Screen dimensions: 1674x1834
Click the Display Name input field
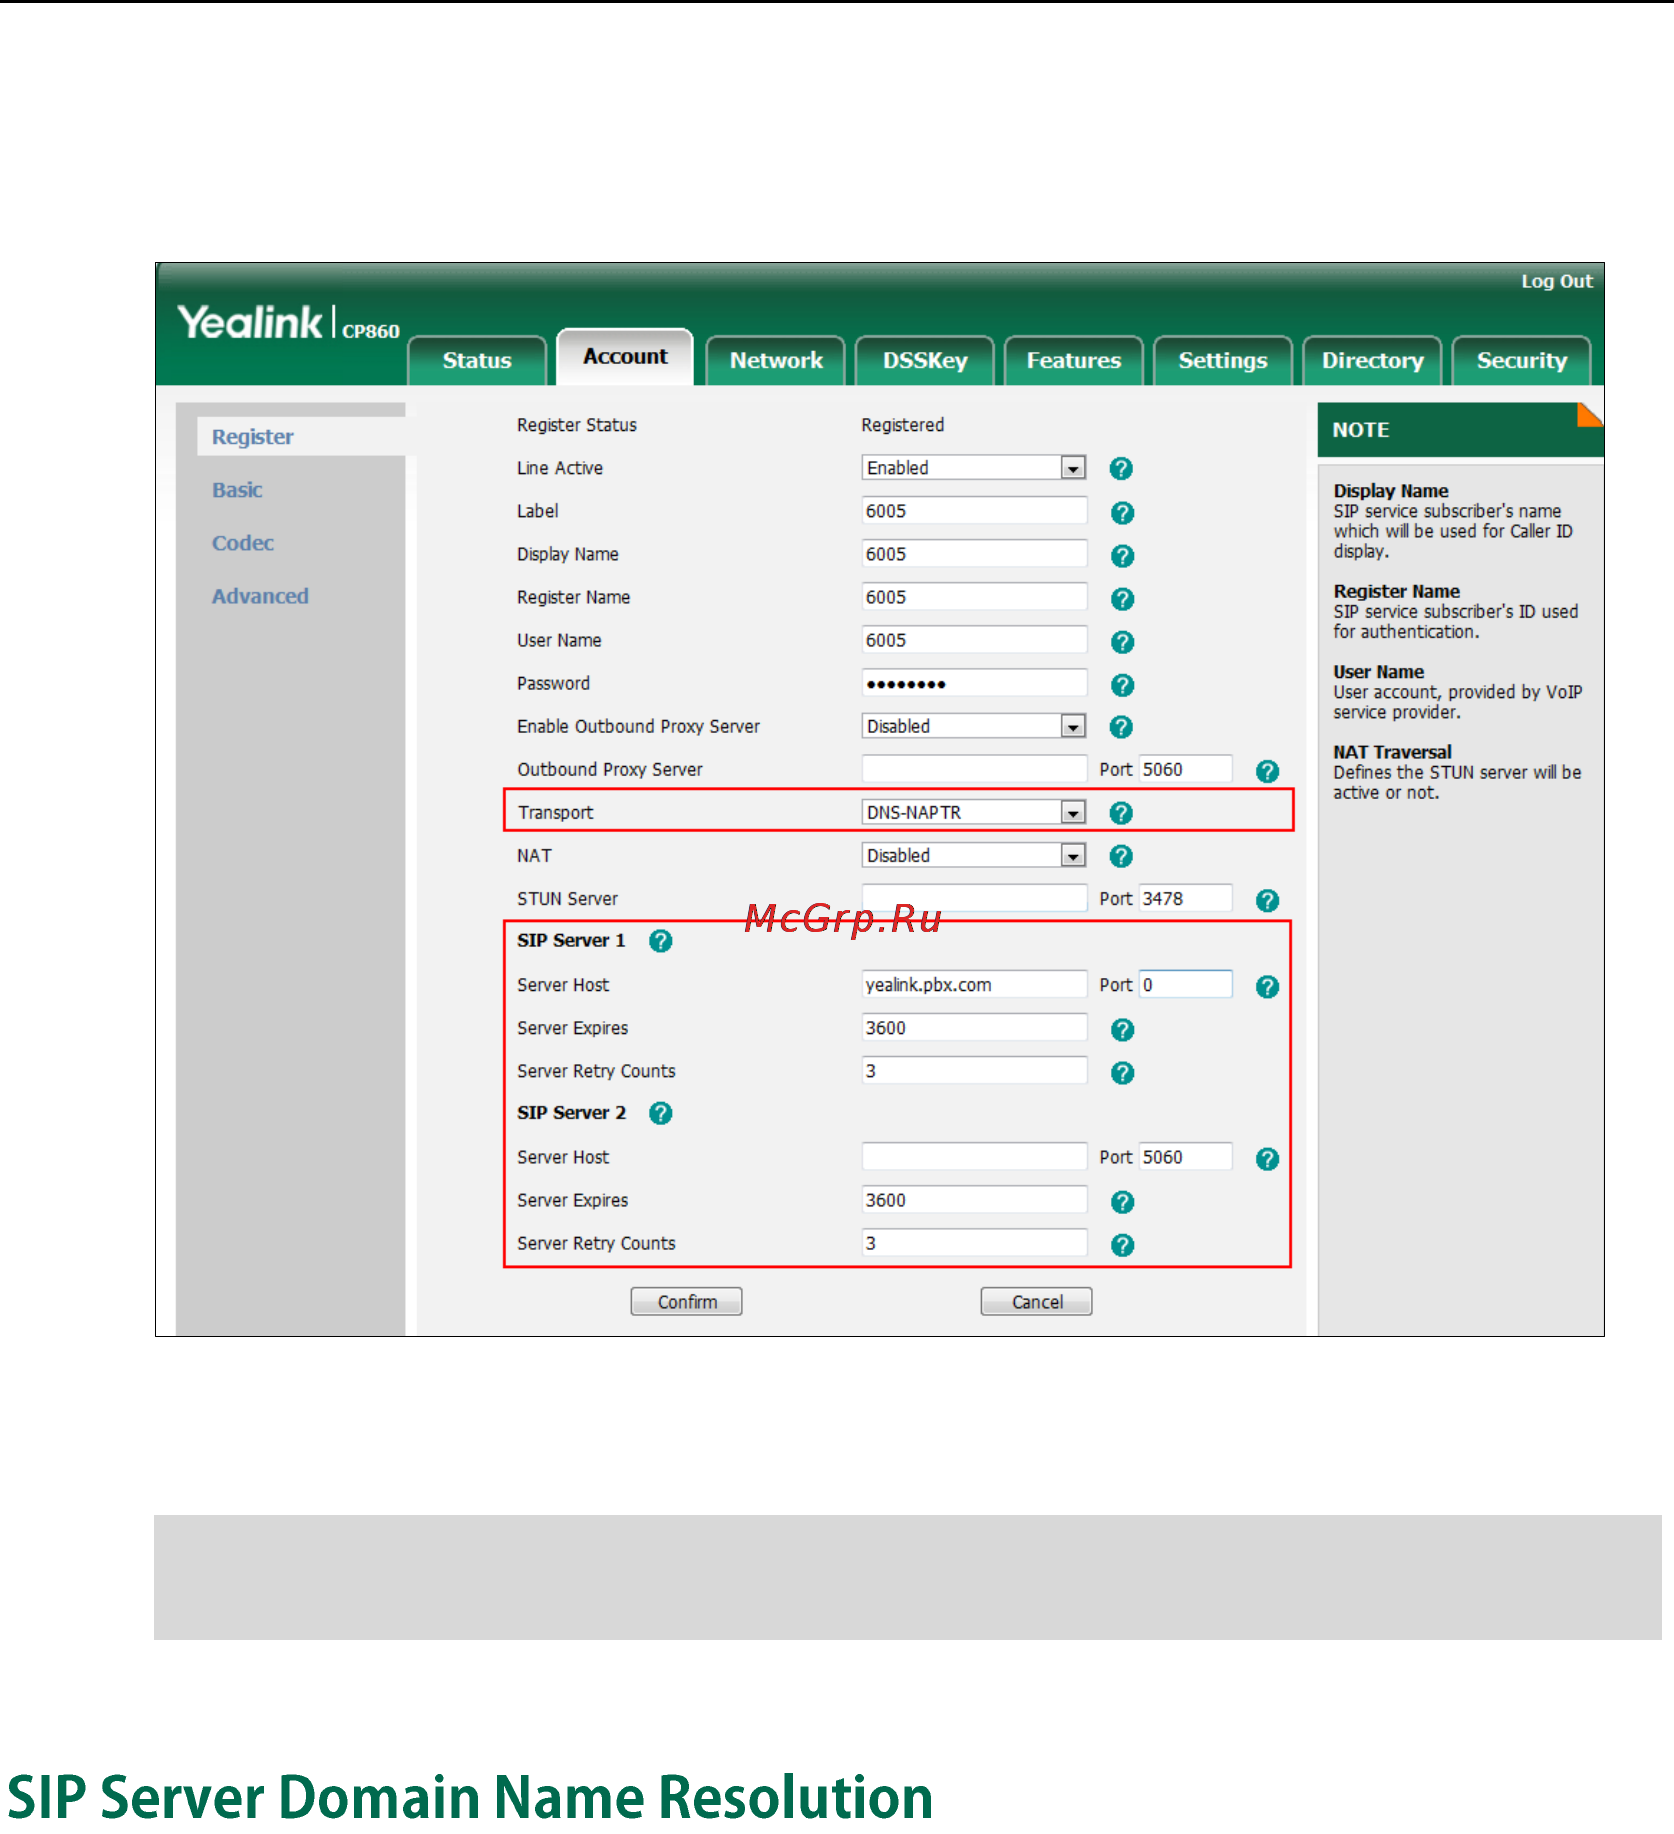pyautogui.click(x=974, y=554)
